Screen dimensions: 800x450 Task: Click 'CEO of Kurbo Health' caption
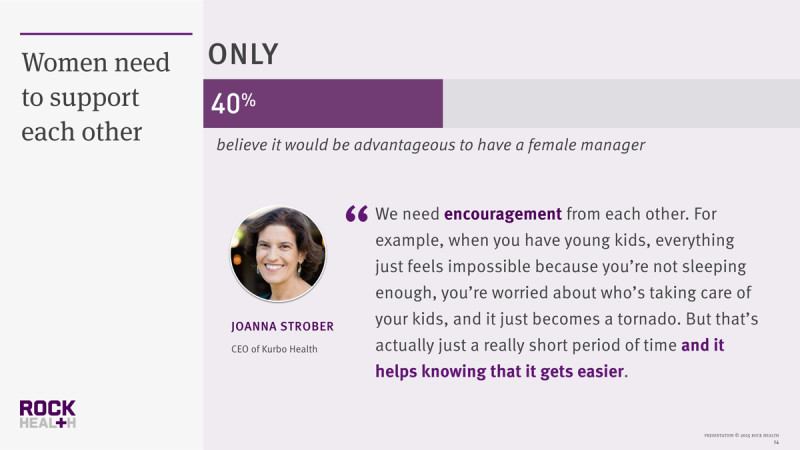[x=274, y=349]
